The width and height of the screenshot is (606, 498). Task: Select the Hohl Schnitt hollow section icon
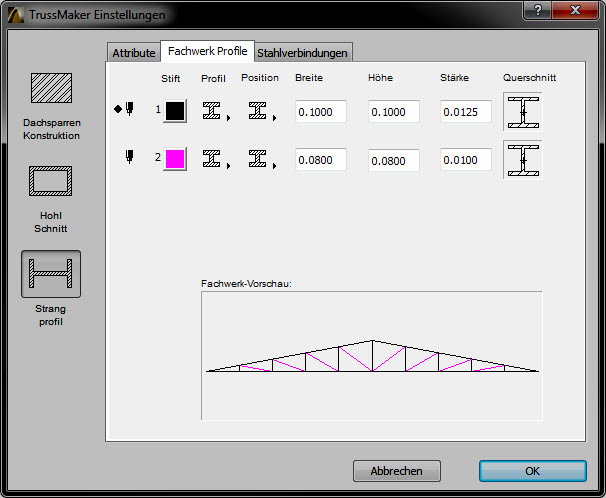click(51, 181)
